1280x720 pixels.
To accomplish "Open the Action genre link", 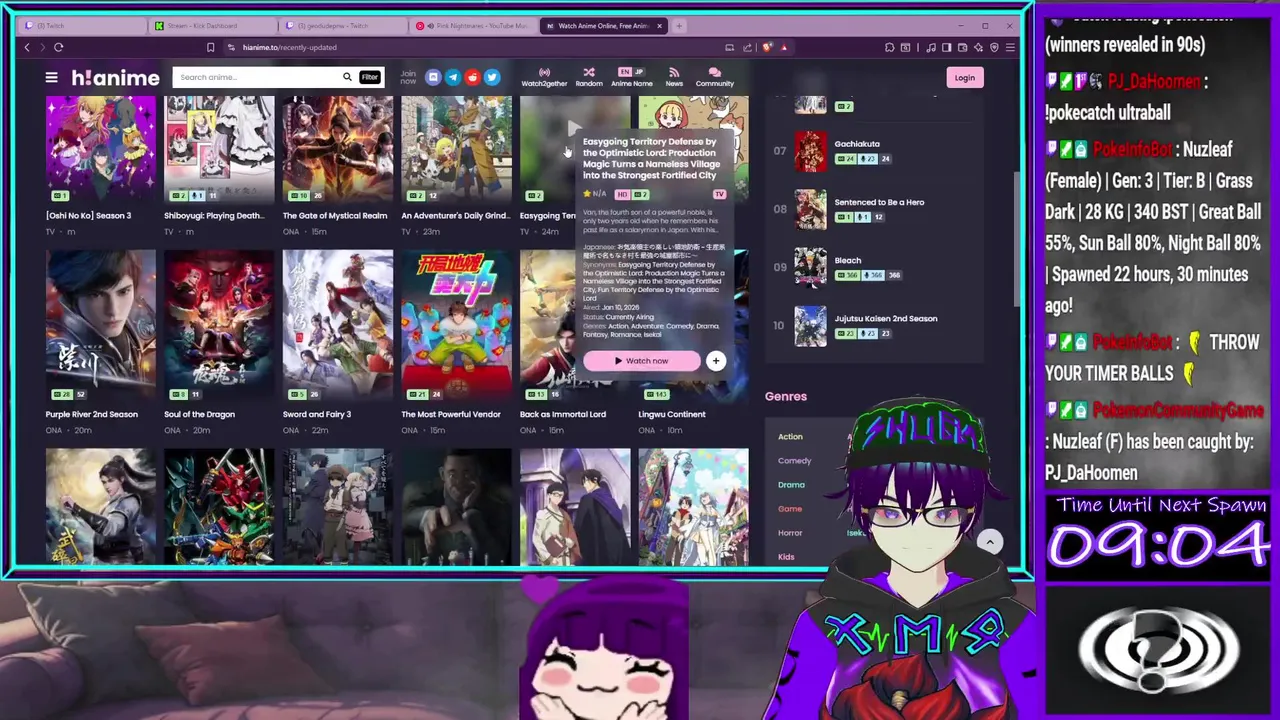I will click(790, 437).
